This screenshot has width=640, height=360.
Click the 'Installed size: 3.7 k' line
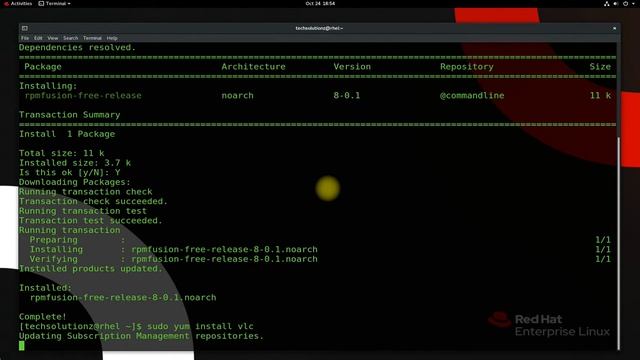coord(75,163)
